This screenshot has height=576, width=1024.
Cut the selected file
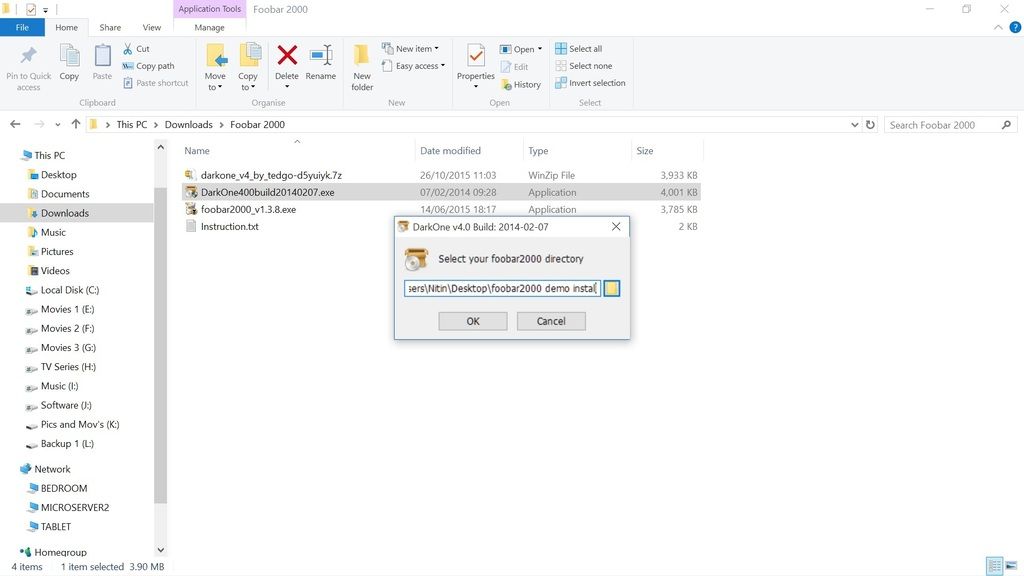(136, 49)
